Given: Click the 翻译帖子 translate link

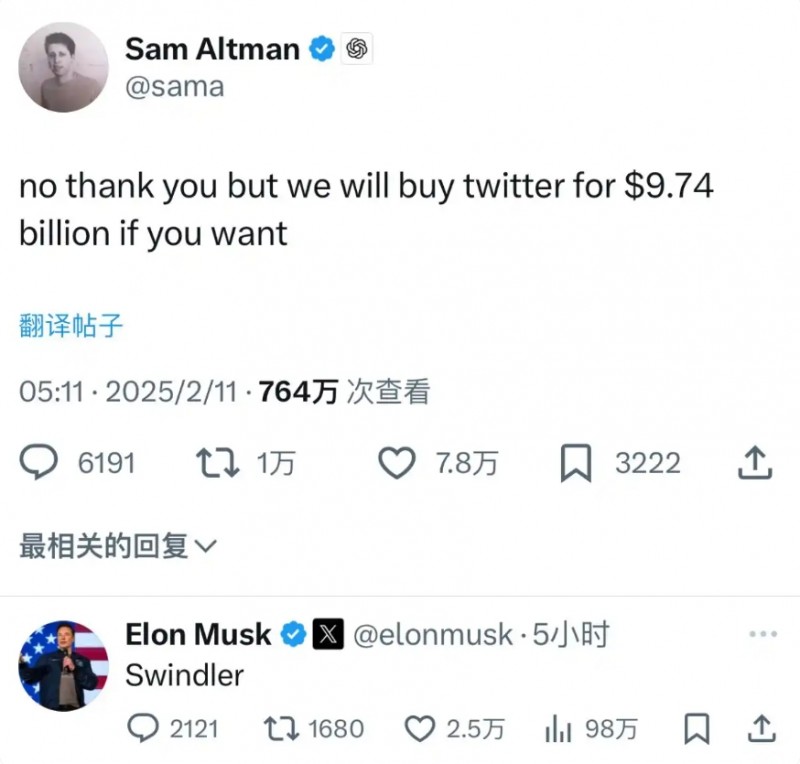Looking at the screenshot, I should click(x=71, y=325).
